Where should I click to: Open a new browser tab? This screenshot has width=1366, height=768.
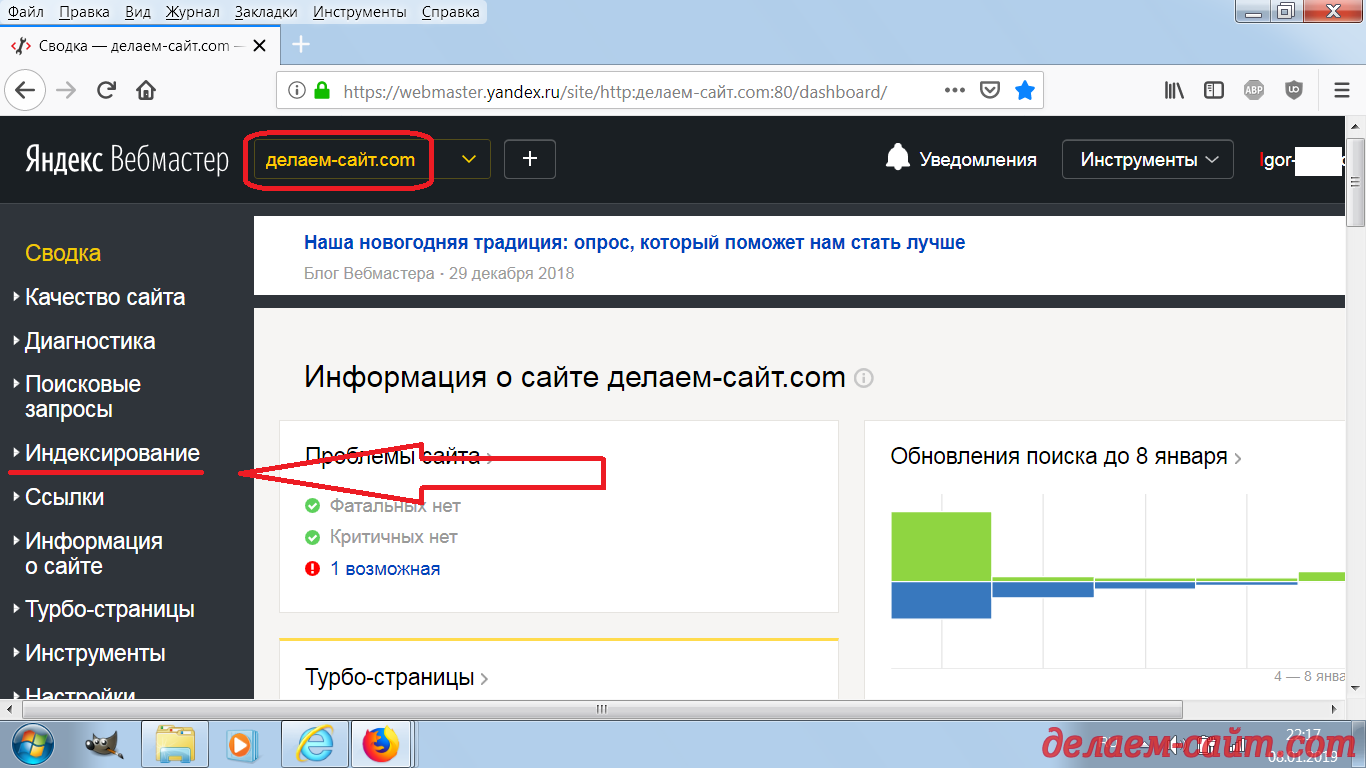point(300,45)
